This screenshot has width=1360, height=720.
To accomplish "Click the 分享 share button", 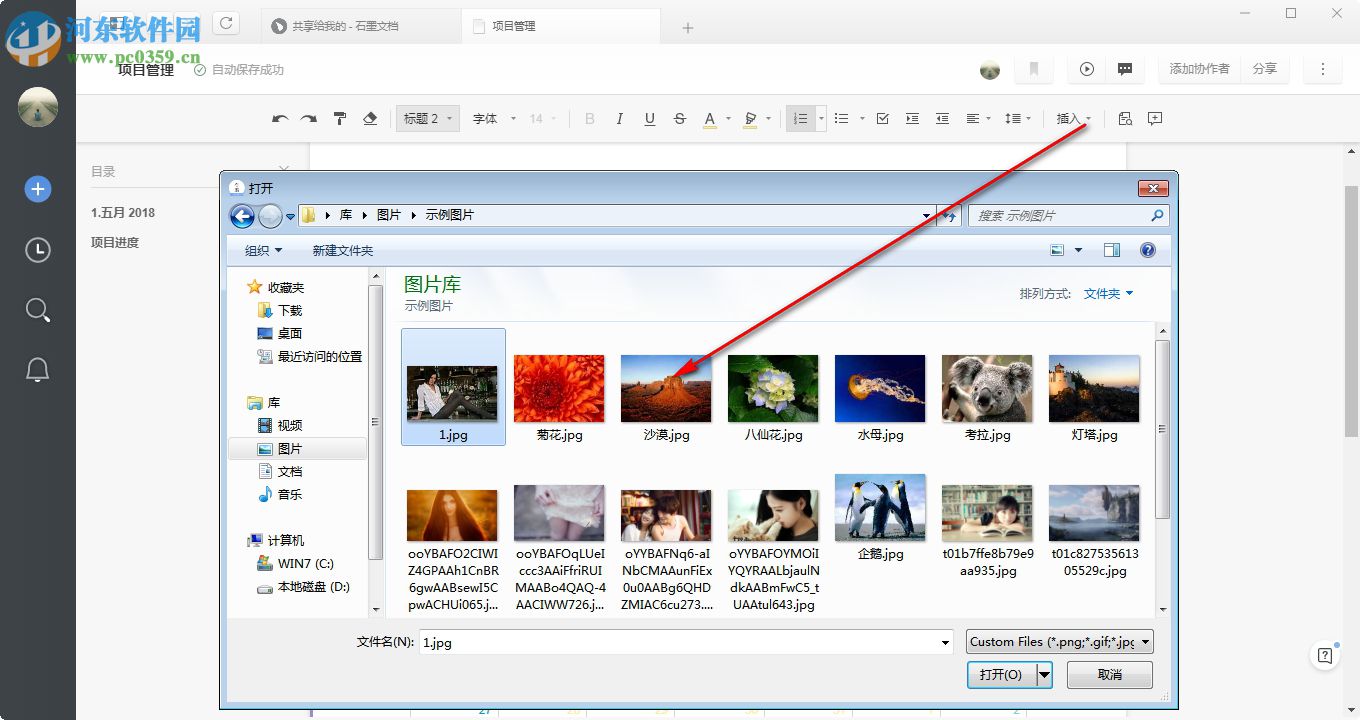I will (x=1265, y=69).
